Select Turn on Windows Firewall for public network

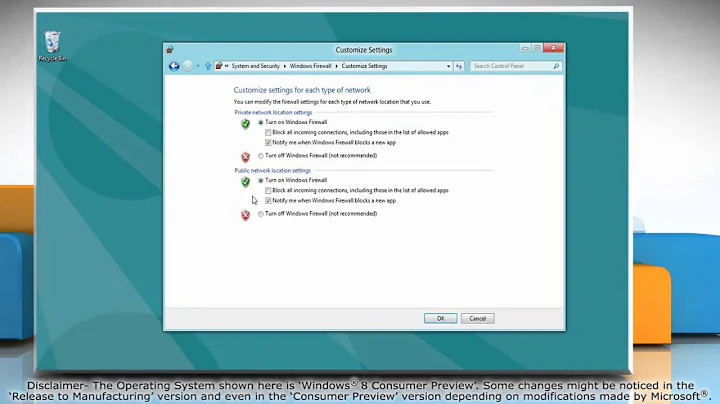coord(261,180)
